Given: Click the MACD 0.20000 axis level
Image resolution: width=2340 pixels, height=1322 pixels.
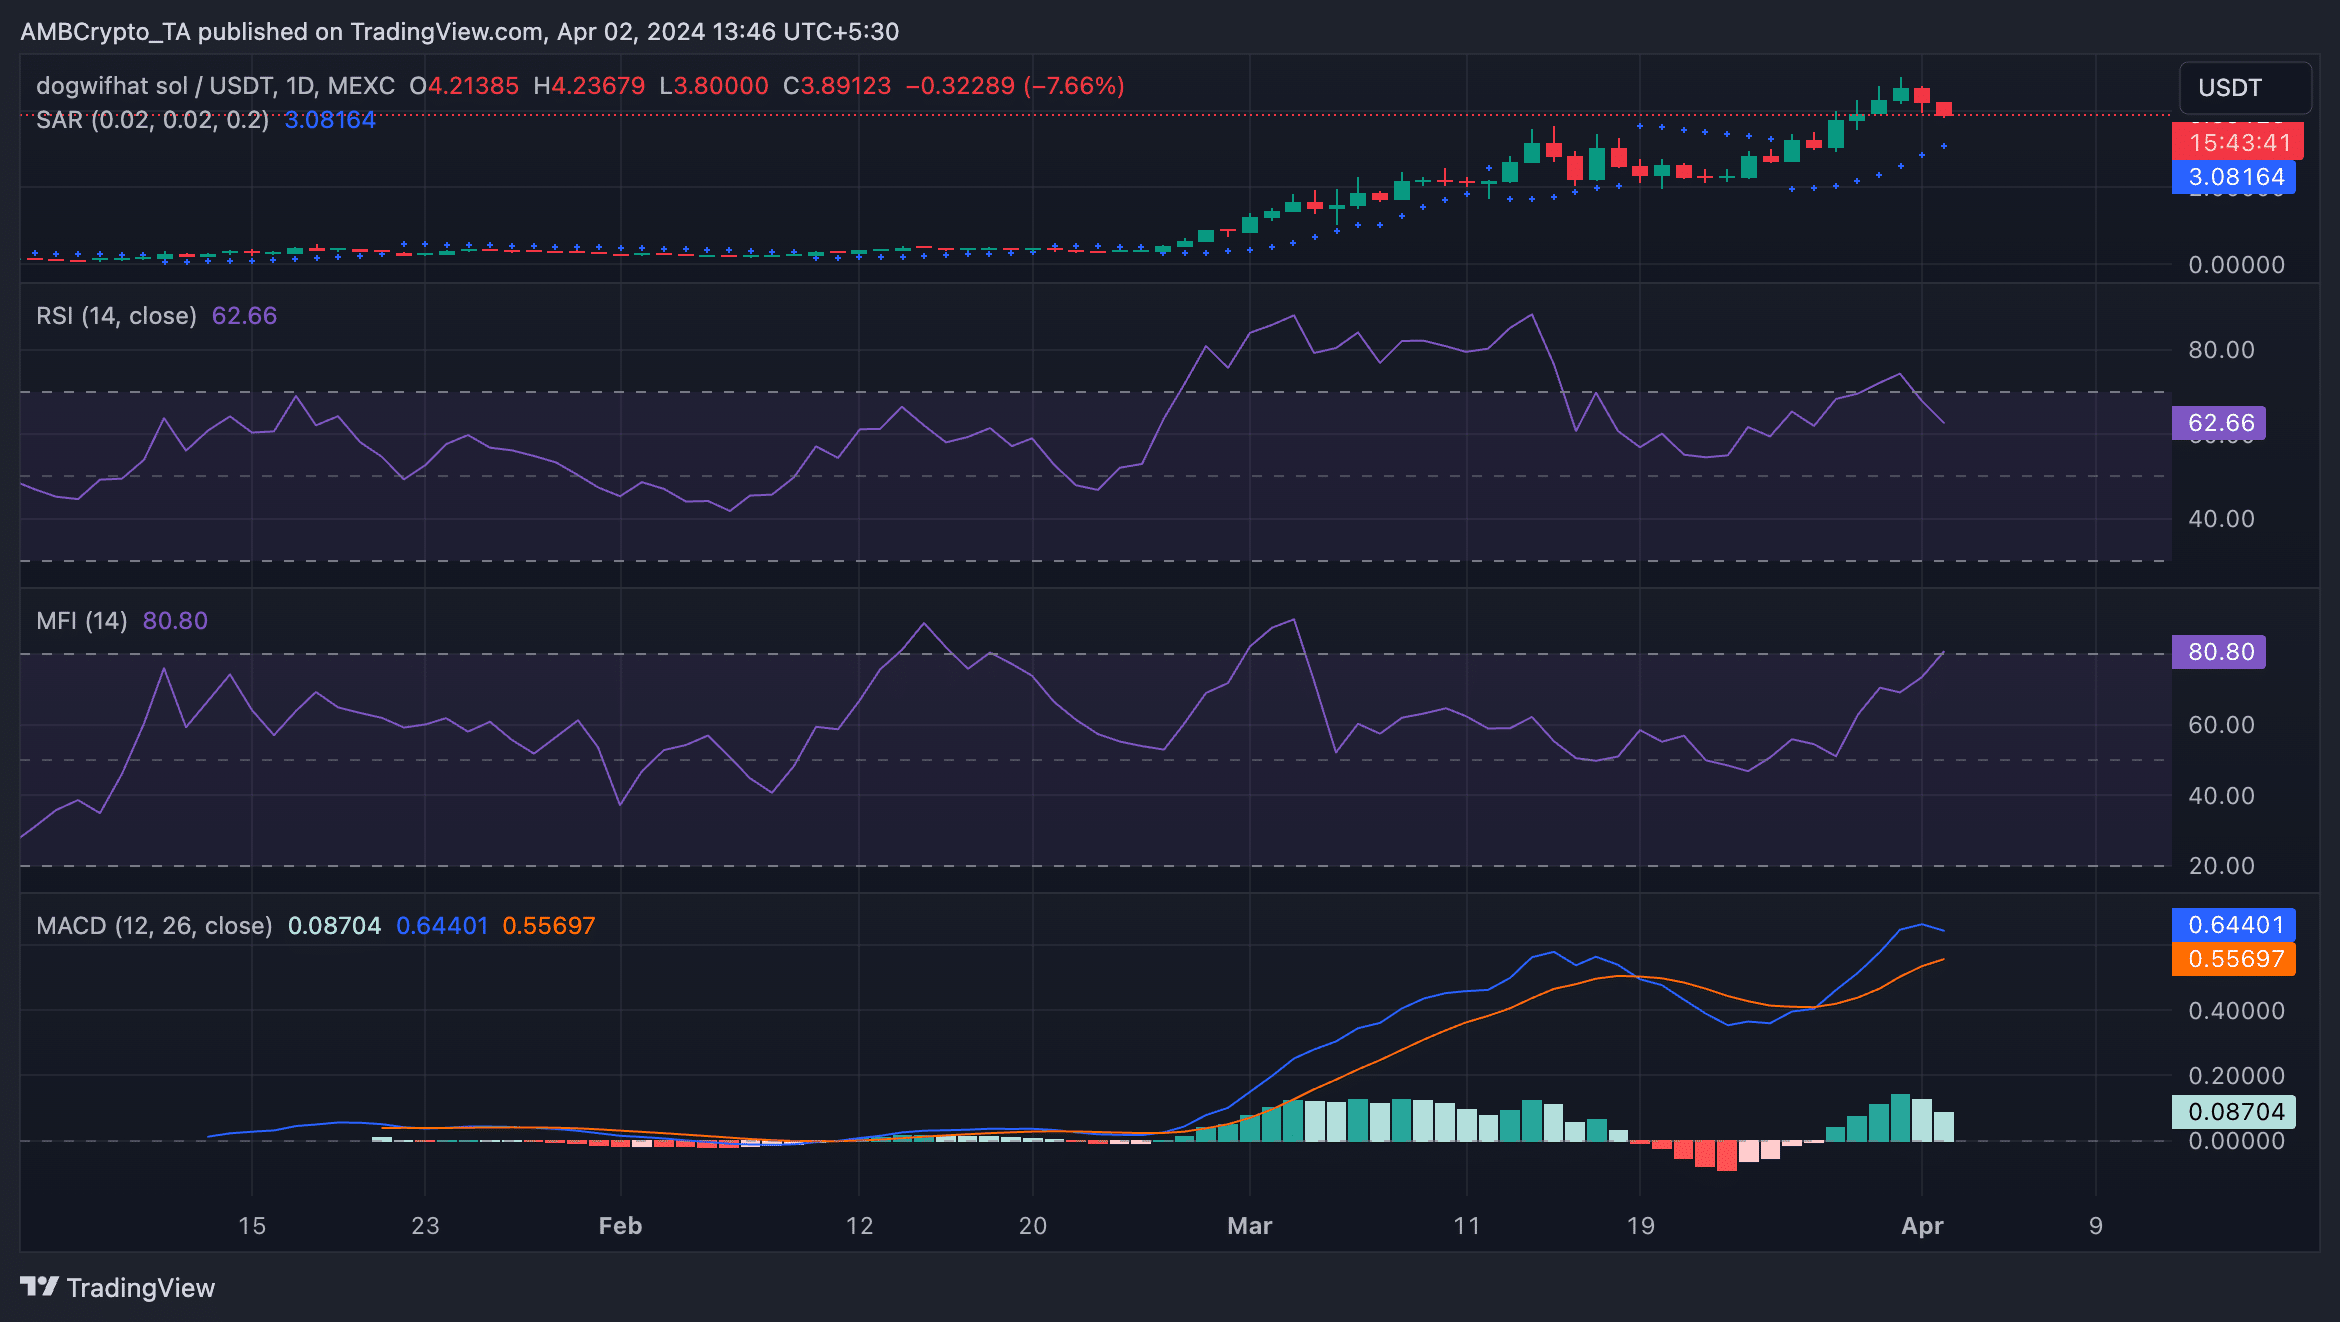Looking at the screenshot, I should [2236, 1076].
